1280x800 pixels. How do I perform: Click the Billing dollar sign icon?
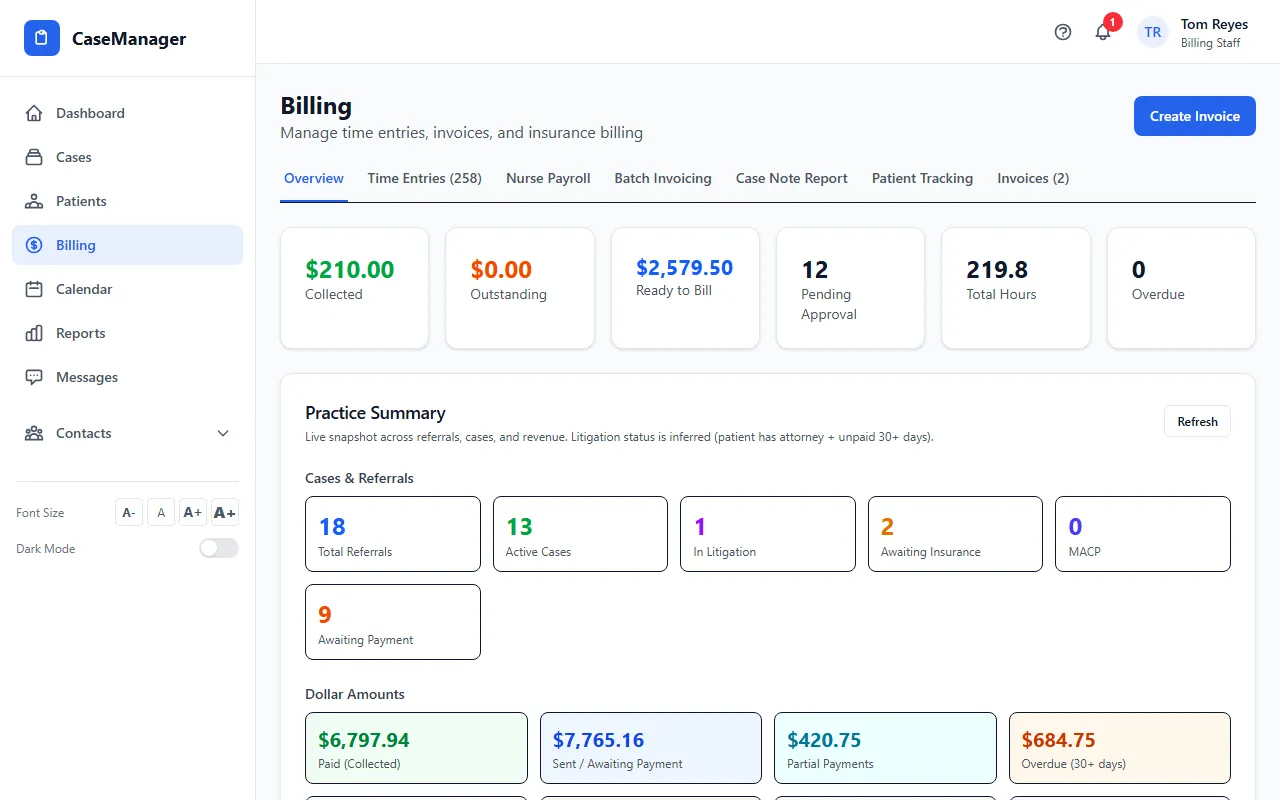tap(34, 245)
